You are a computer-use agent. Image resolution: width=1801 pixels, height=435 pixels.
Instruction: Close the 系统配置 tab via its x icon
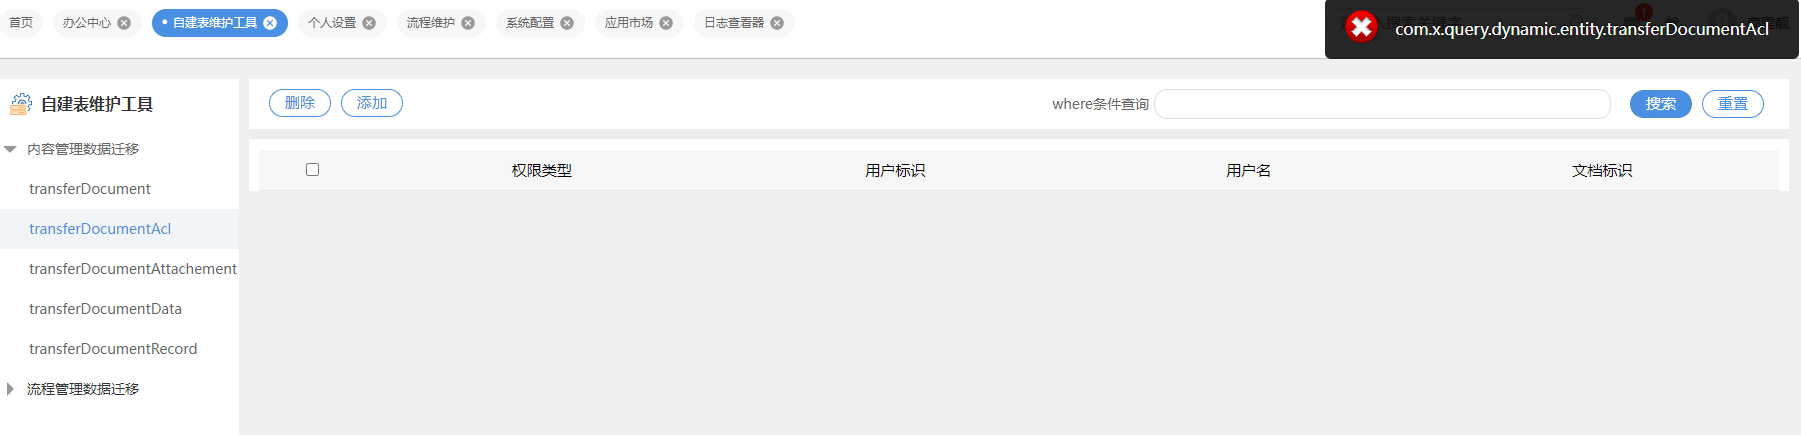click(x=567, y=23)
